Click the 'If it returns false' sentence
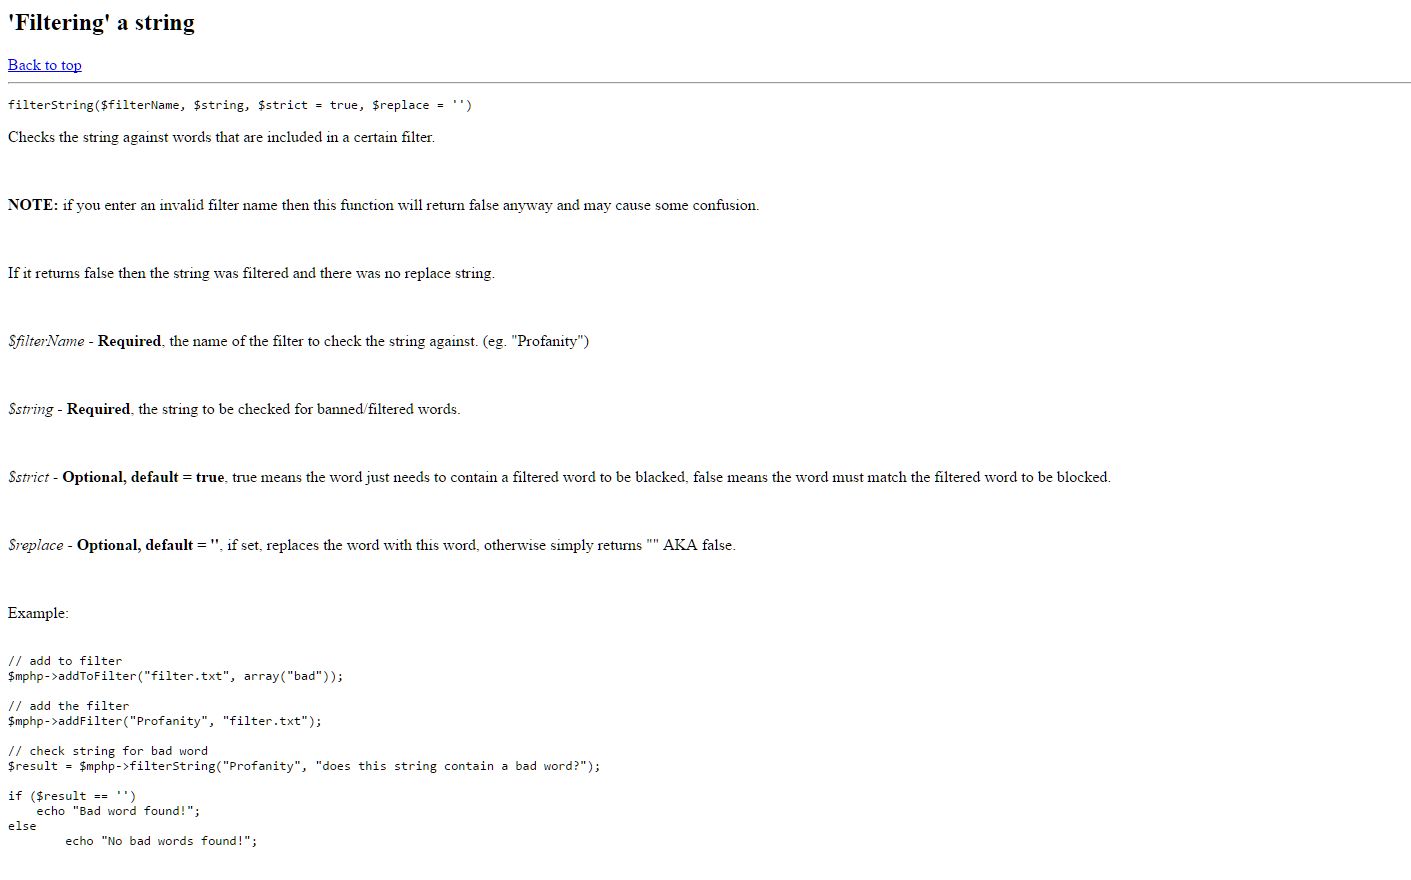1411x880 pixels. coord(251,273)
